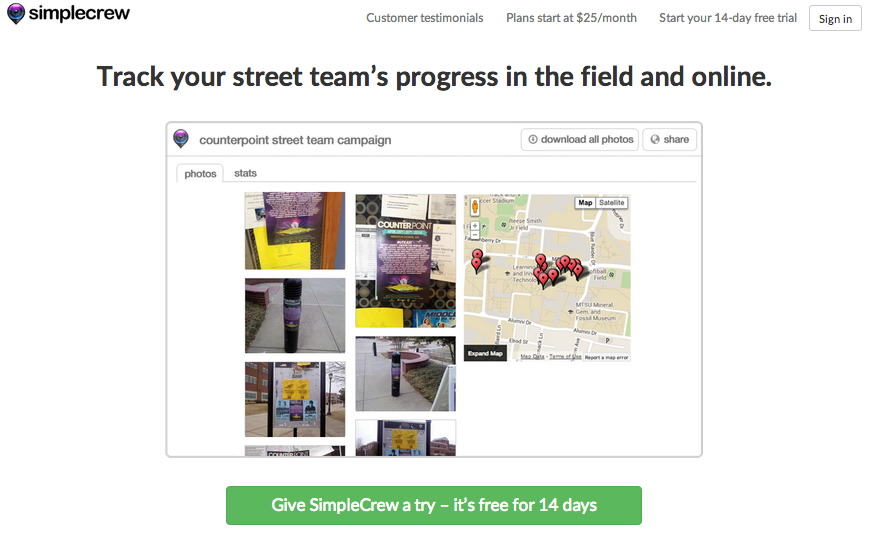The image size is (875, 539).
Task: Select the Satellite view on the map
Action: point(612,203)
